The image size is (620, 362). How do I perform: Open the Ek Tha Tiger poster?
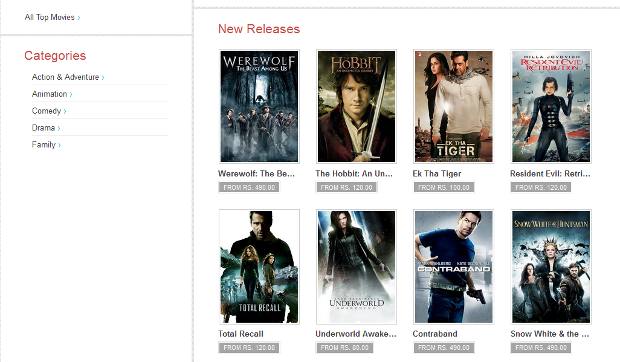(454, 106)
